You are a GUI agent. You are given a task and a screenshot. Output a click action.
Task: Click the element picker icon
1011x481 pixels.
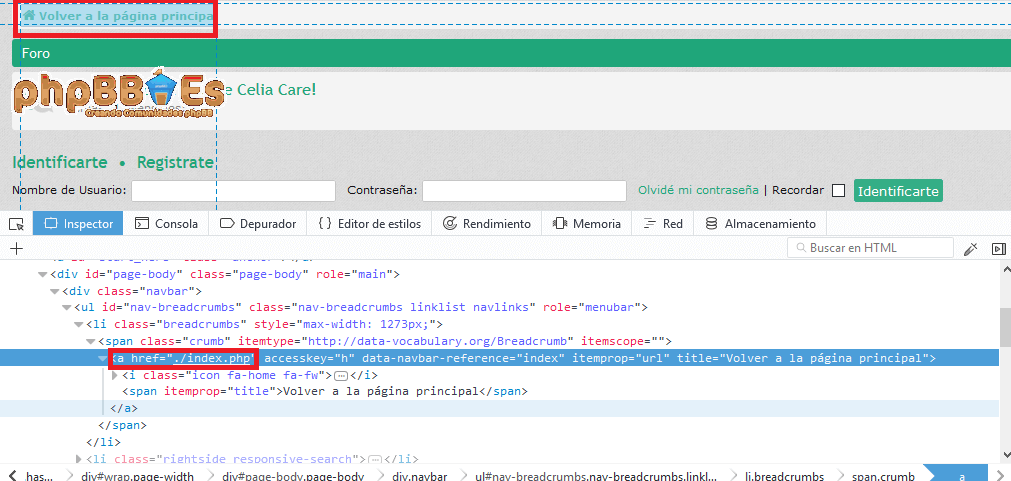[x=16, y=224]
